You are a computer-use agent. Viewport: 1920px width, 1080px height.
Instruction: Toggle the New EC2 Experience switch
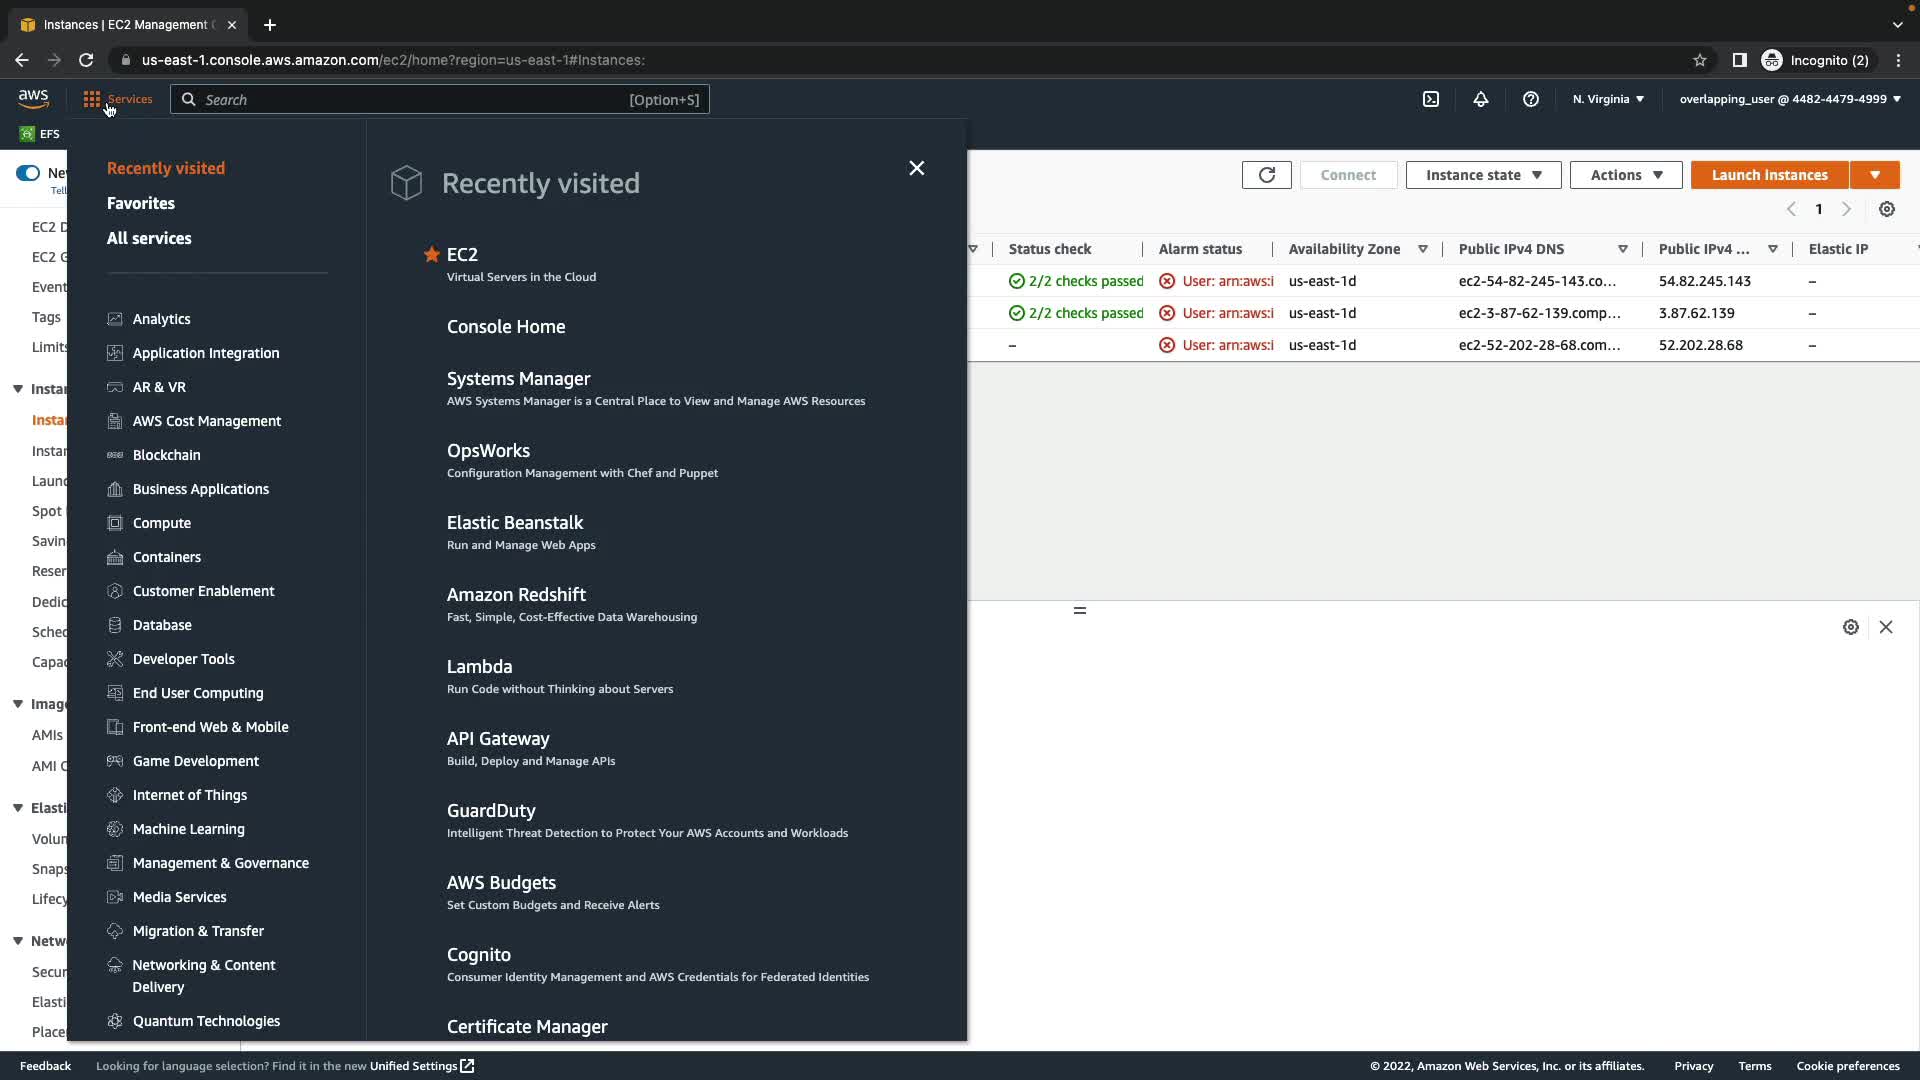tap(28, 173)
